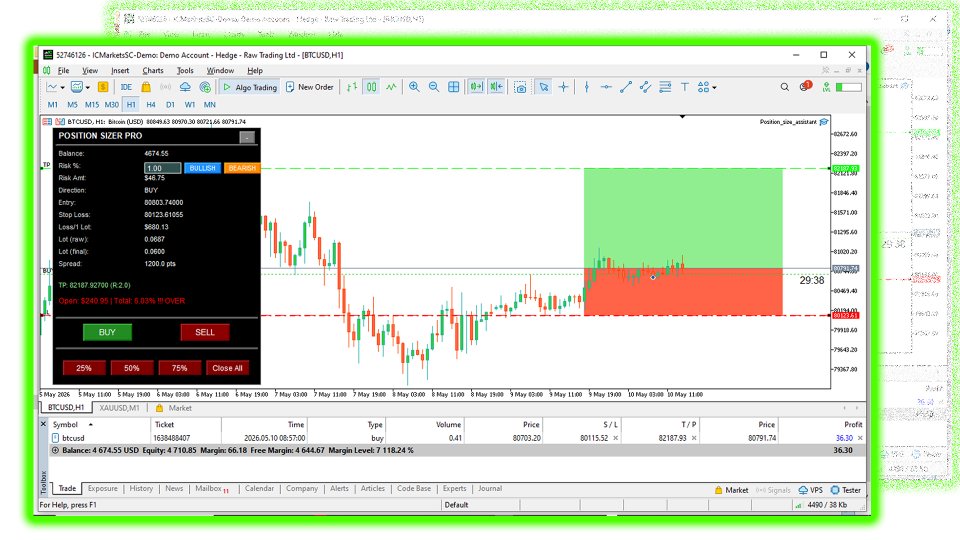The height and width of the screenshot is (540, 960).
Task: Open the IDE MetaEditor button
Action: [126, 87]
